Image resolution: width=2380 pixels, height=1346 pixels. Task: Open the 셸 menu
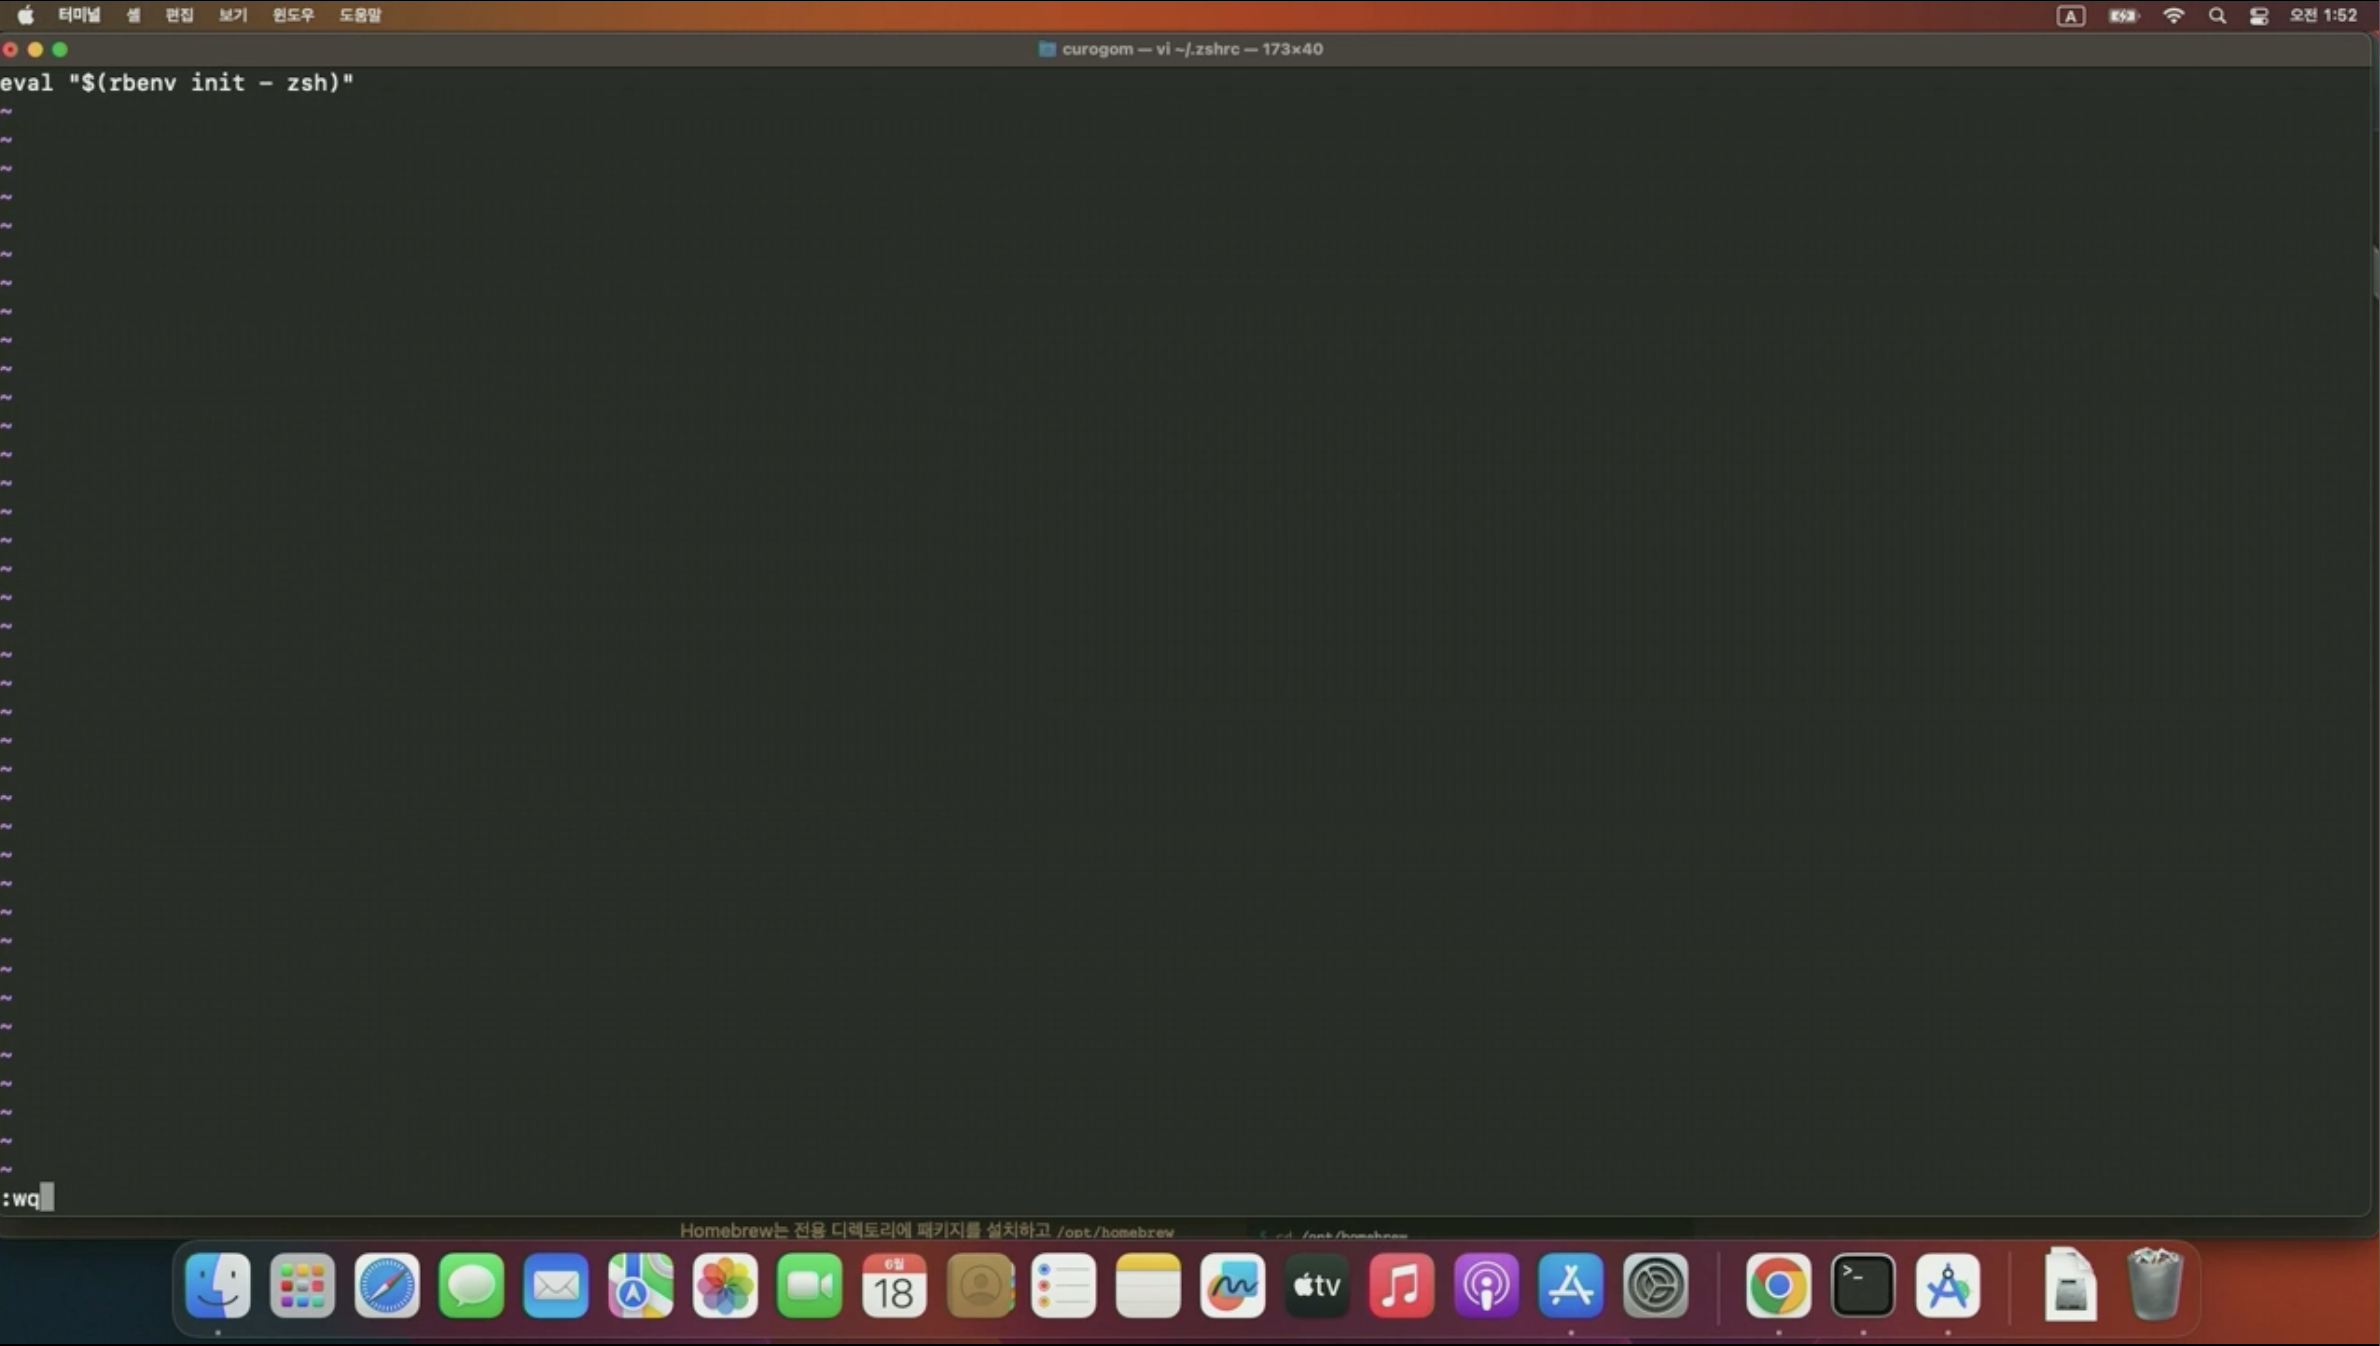click(x=133, y=15)
